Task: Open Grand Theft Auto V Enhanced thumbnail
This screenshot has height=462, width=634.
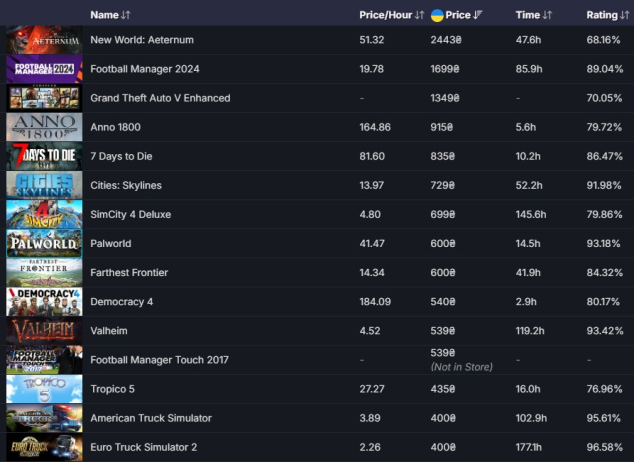Action: 44,98
